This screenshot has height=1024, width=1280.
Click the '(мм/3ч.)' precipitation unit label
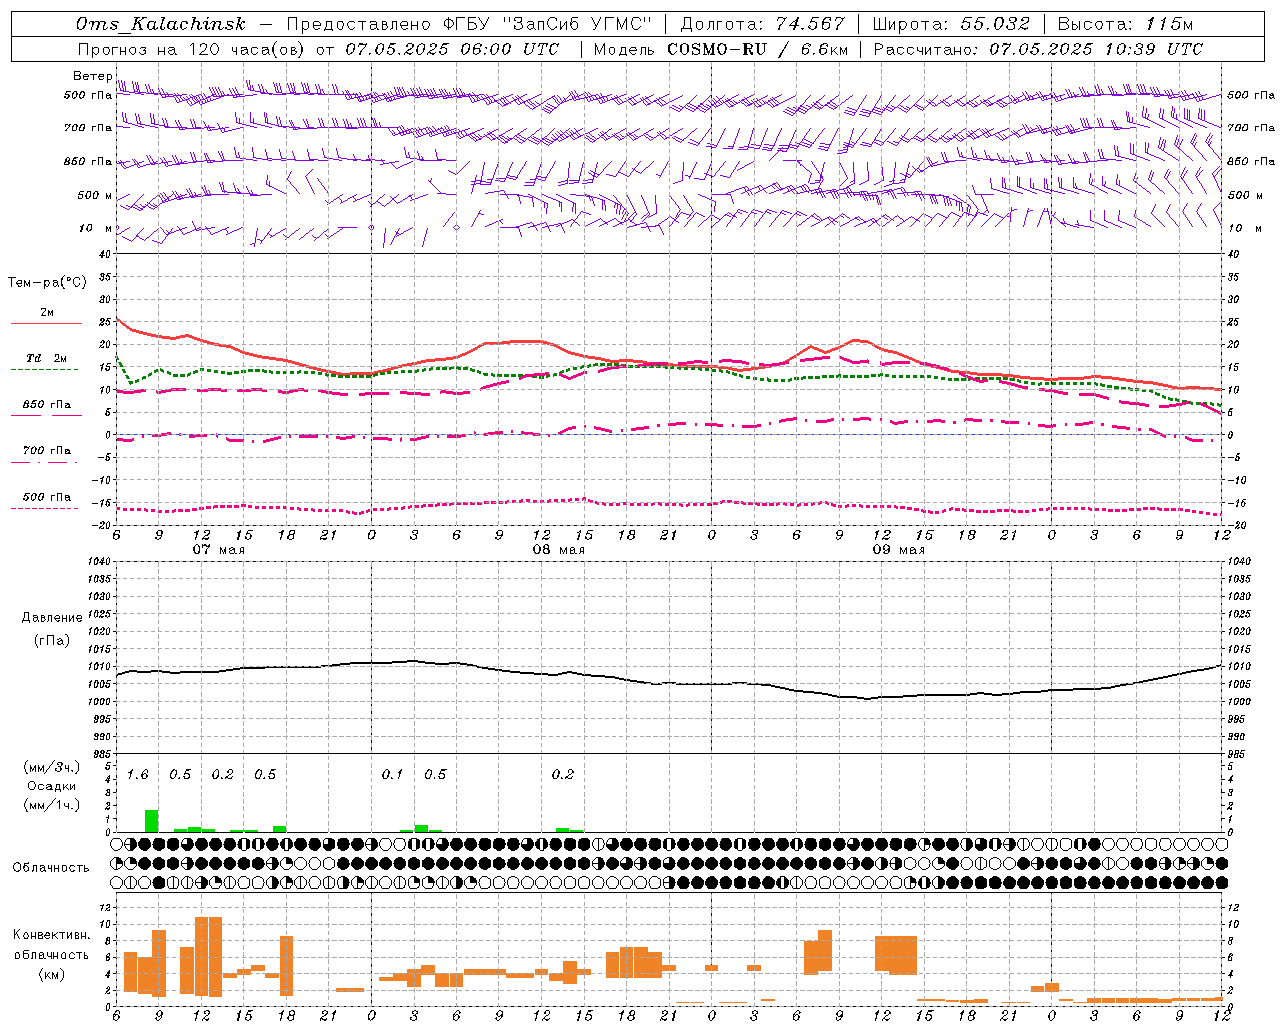pos(51,767)
